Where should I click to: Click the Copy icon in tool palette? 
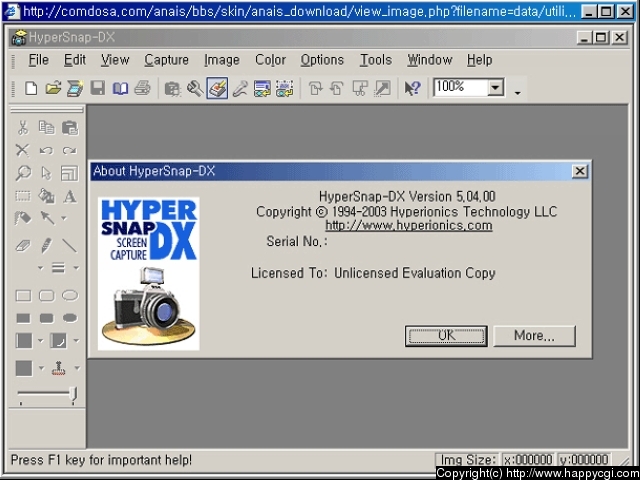[x=46, y=128]
